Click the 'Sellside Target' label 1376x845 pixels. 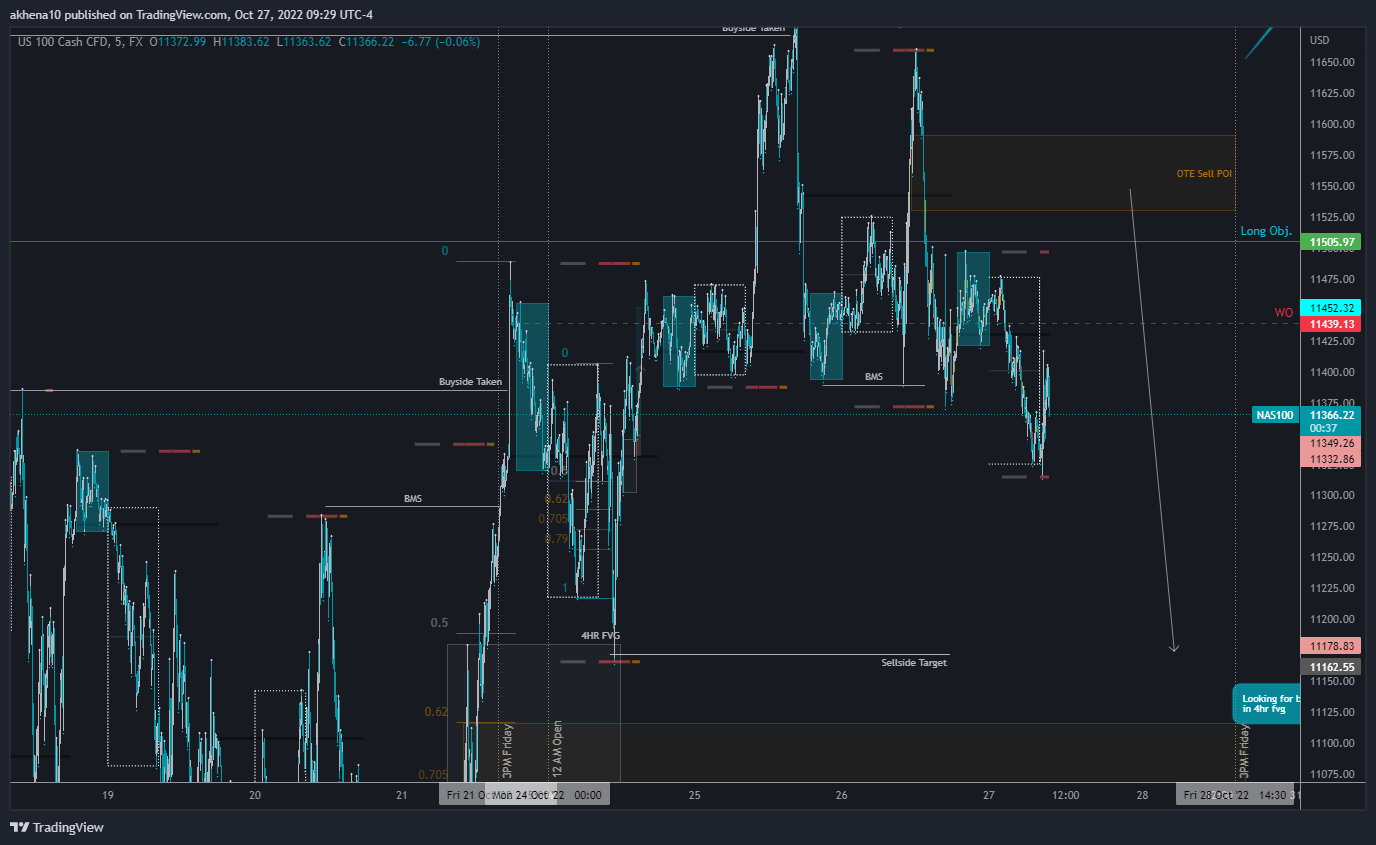tap(914, 663)
